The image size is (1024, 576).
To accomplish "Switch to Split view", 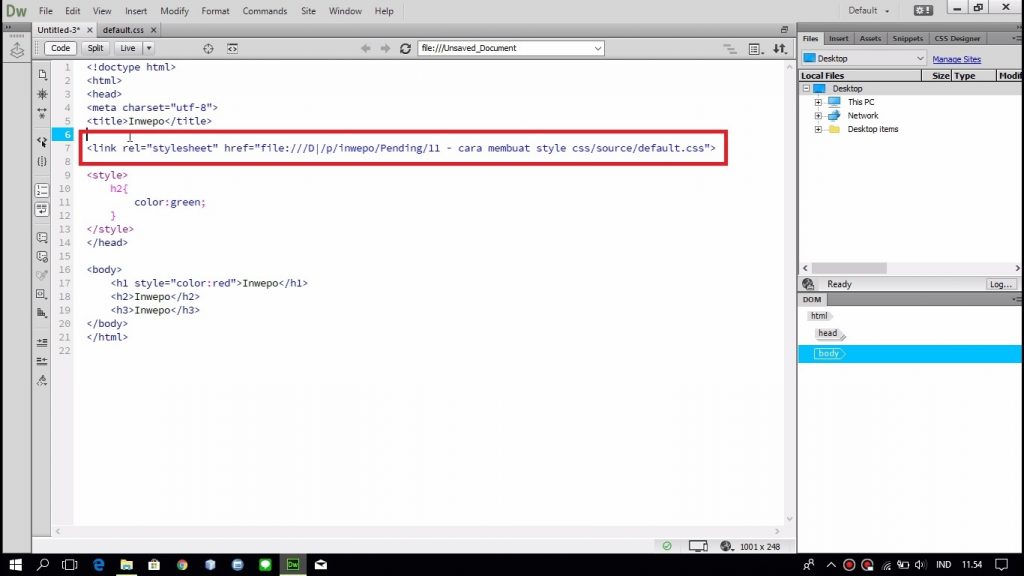I will 95,48.
